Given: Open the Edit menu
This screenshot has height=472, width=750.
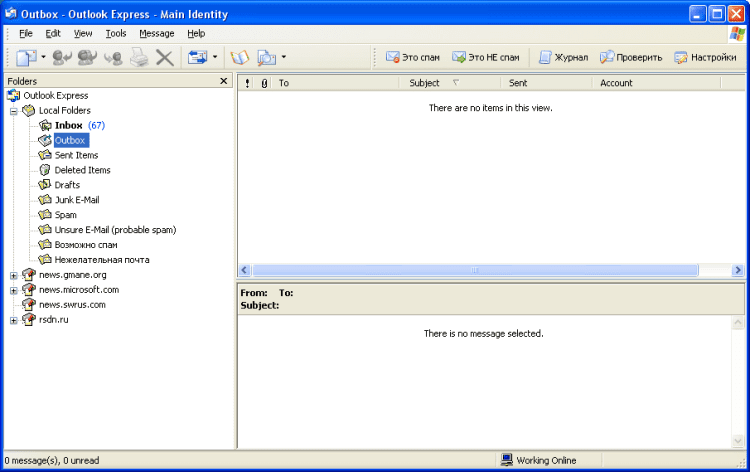Looking at the screenshot, I should point(53,33).
